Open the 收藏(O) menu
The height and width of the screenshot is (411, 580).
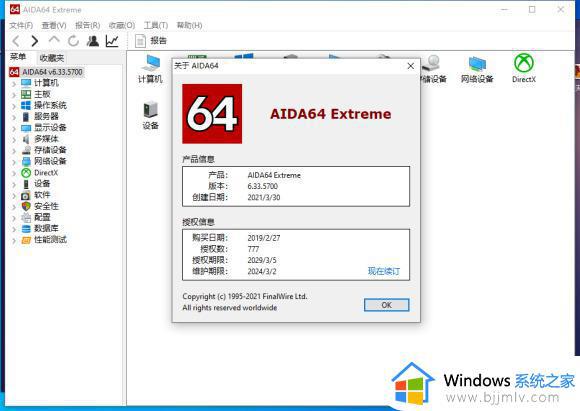tap(121, 25)
